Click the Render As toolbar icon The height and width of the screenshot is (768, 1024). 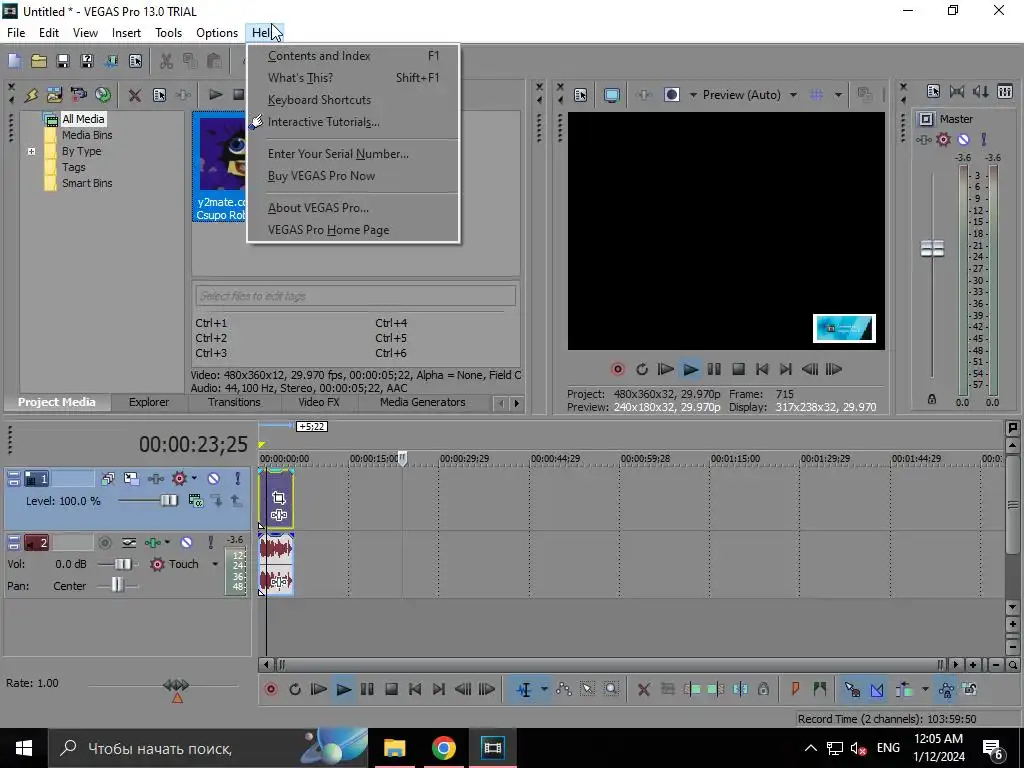tap(111, 61)
